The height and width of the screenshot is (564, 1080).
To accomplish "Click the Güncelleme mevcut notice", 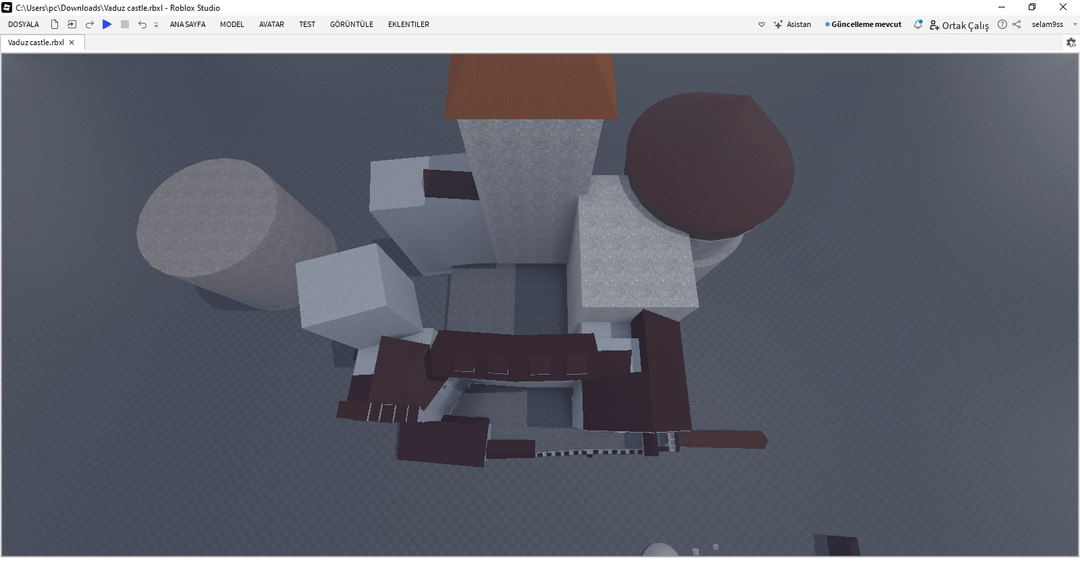I will coord(863,24).
